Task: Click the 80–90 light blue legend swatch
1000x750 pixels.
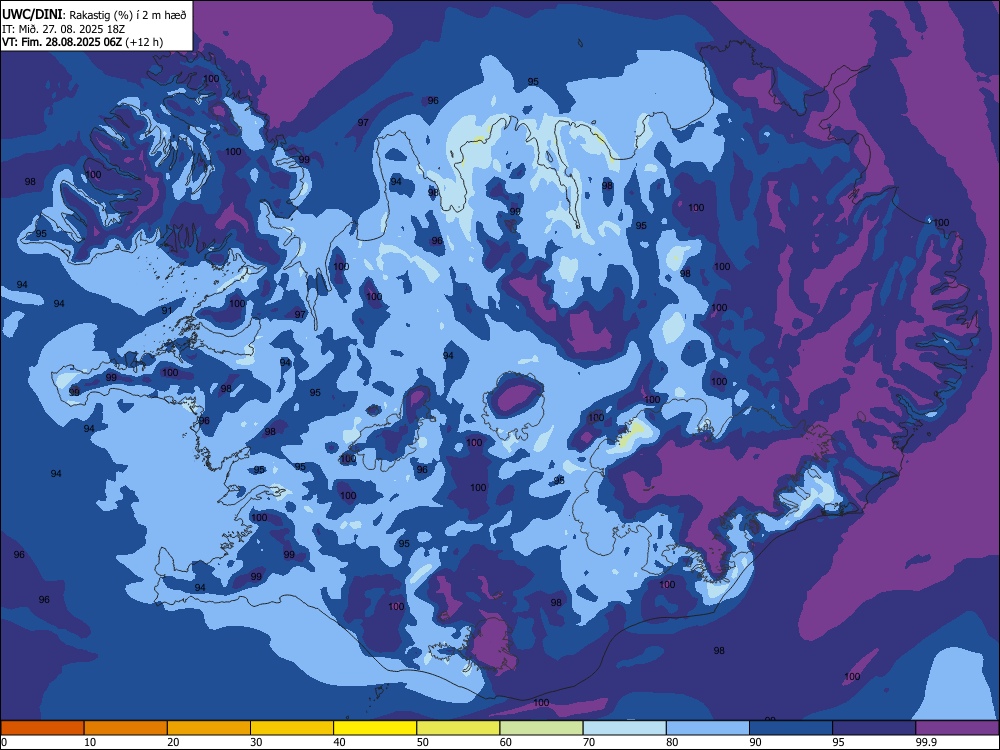Action: (708, 728)
